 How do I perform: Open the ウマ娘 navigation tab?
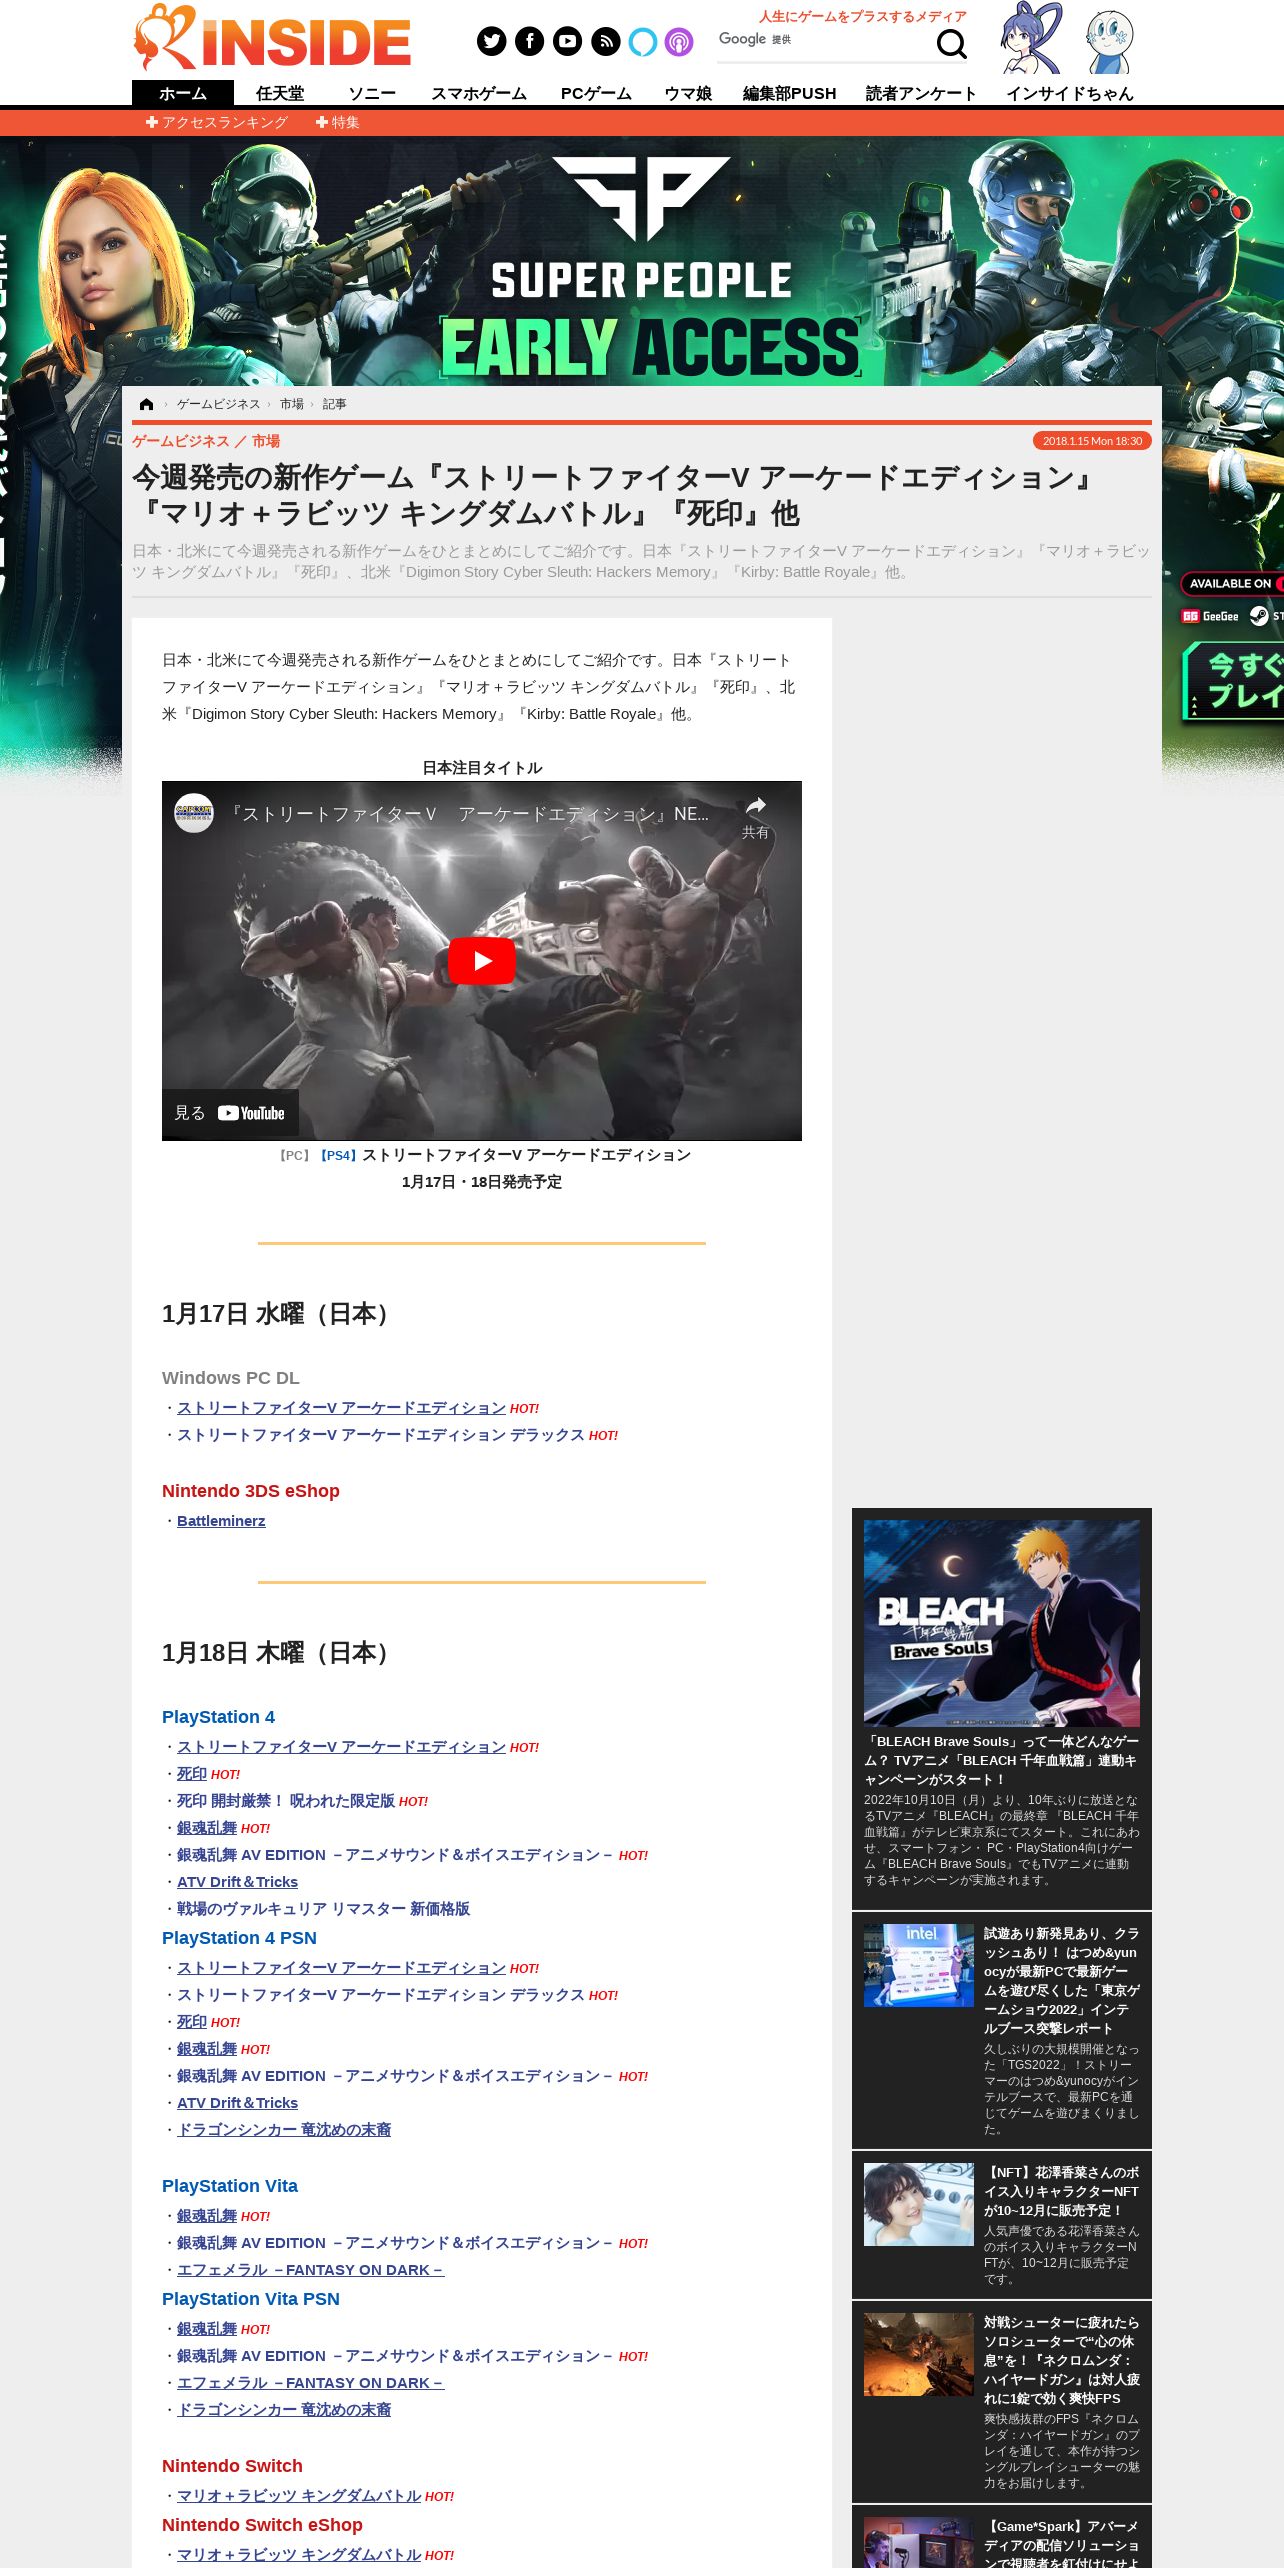pos(688,93)
